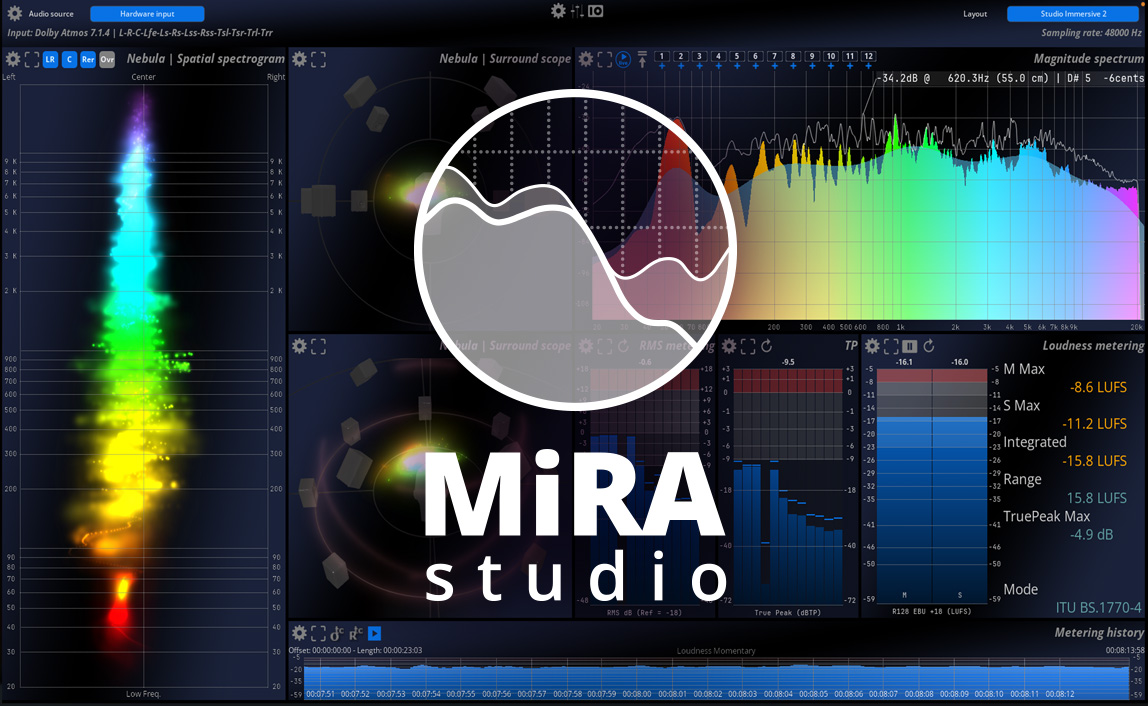Expand the Magnitude spectrum panel fullscreen
The height and width of the screenshot is (706, 1148).
pos(604,59)
